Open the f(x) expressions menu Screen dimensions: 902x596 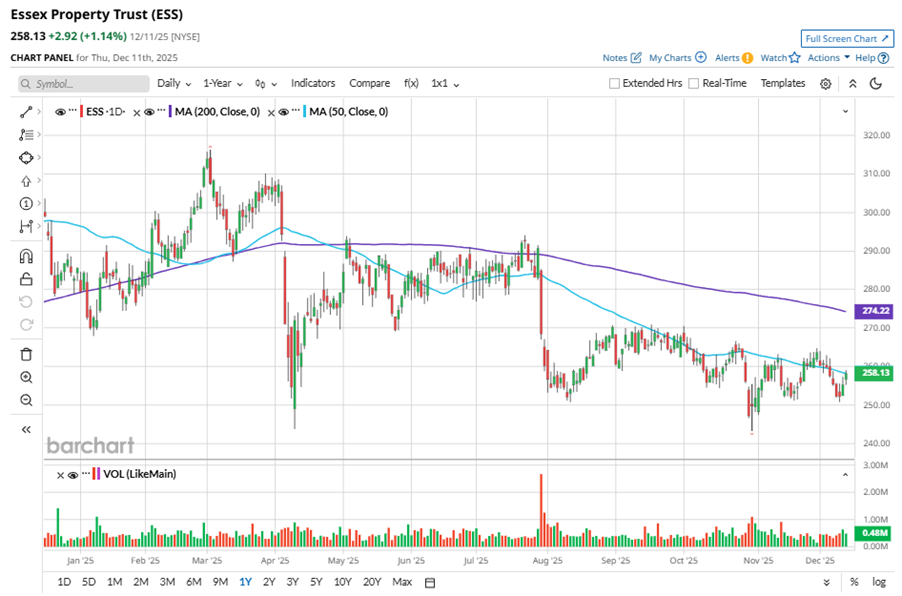pyautogui.click(x=411, y=83)
